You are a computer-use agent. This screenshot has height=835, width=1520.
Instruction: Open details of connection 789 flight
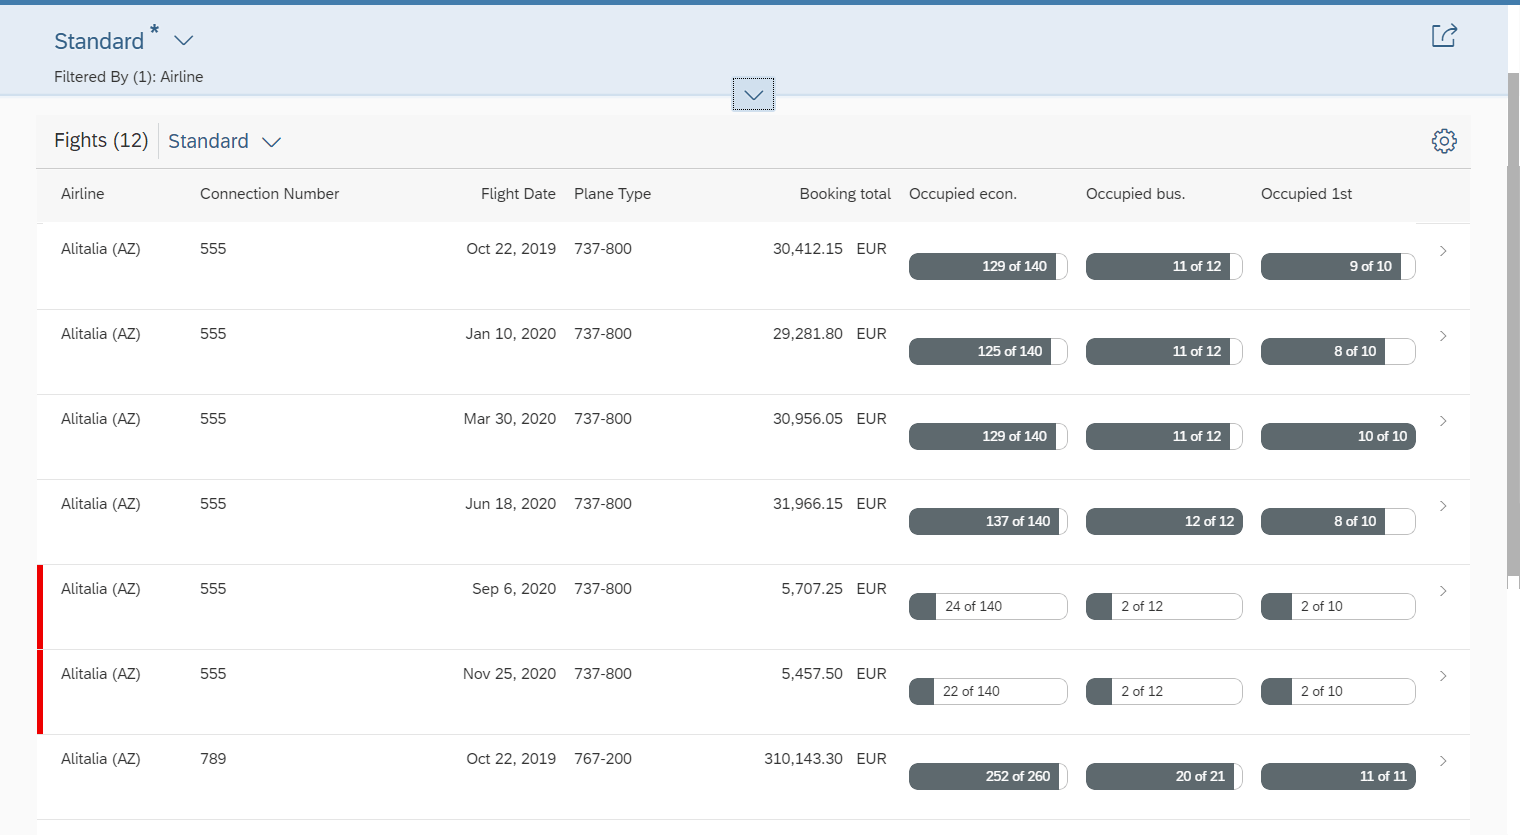tap(1443, 760)
